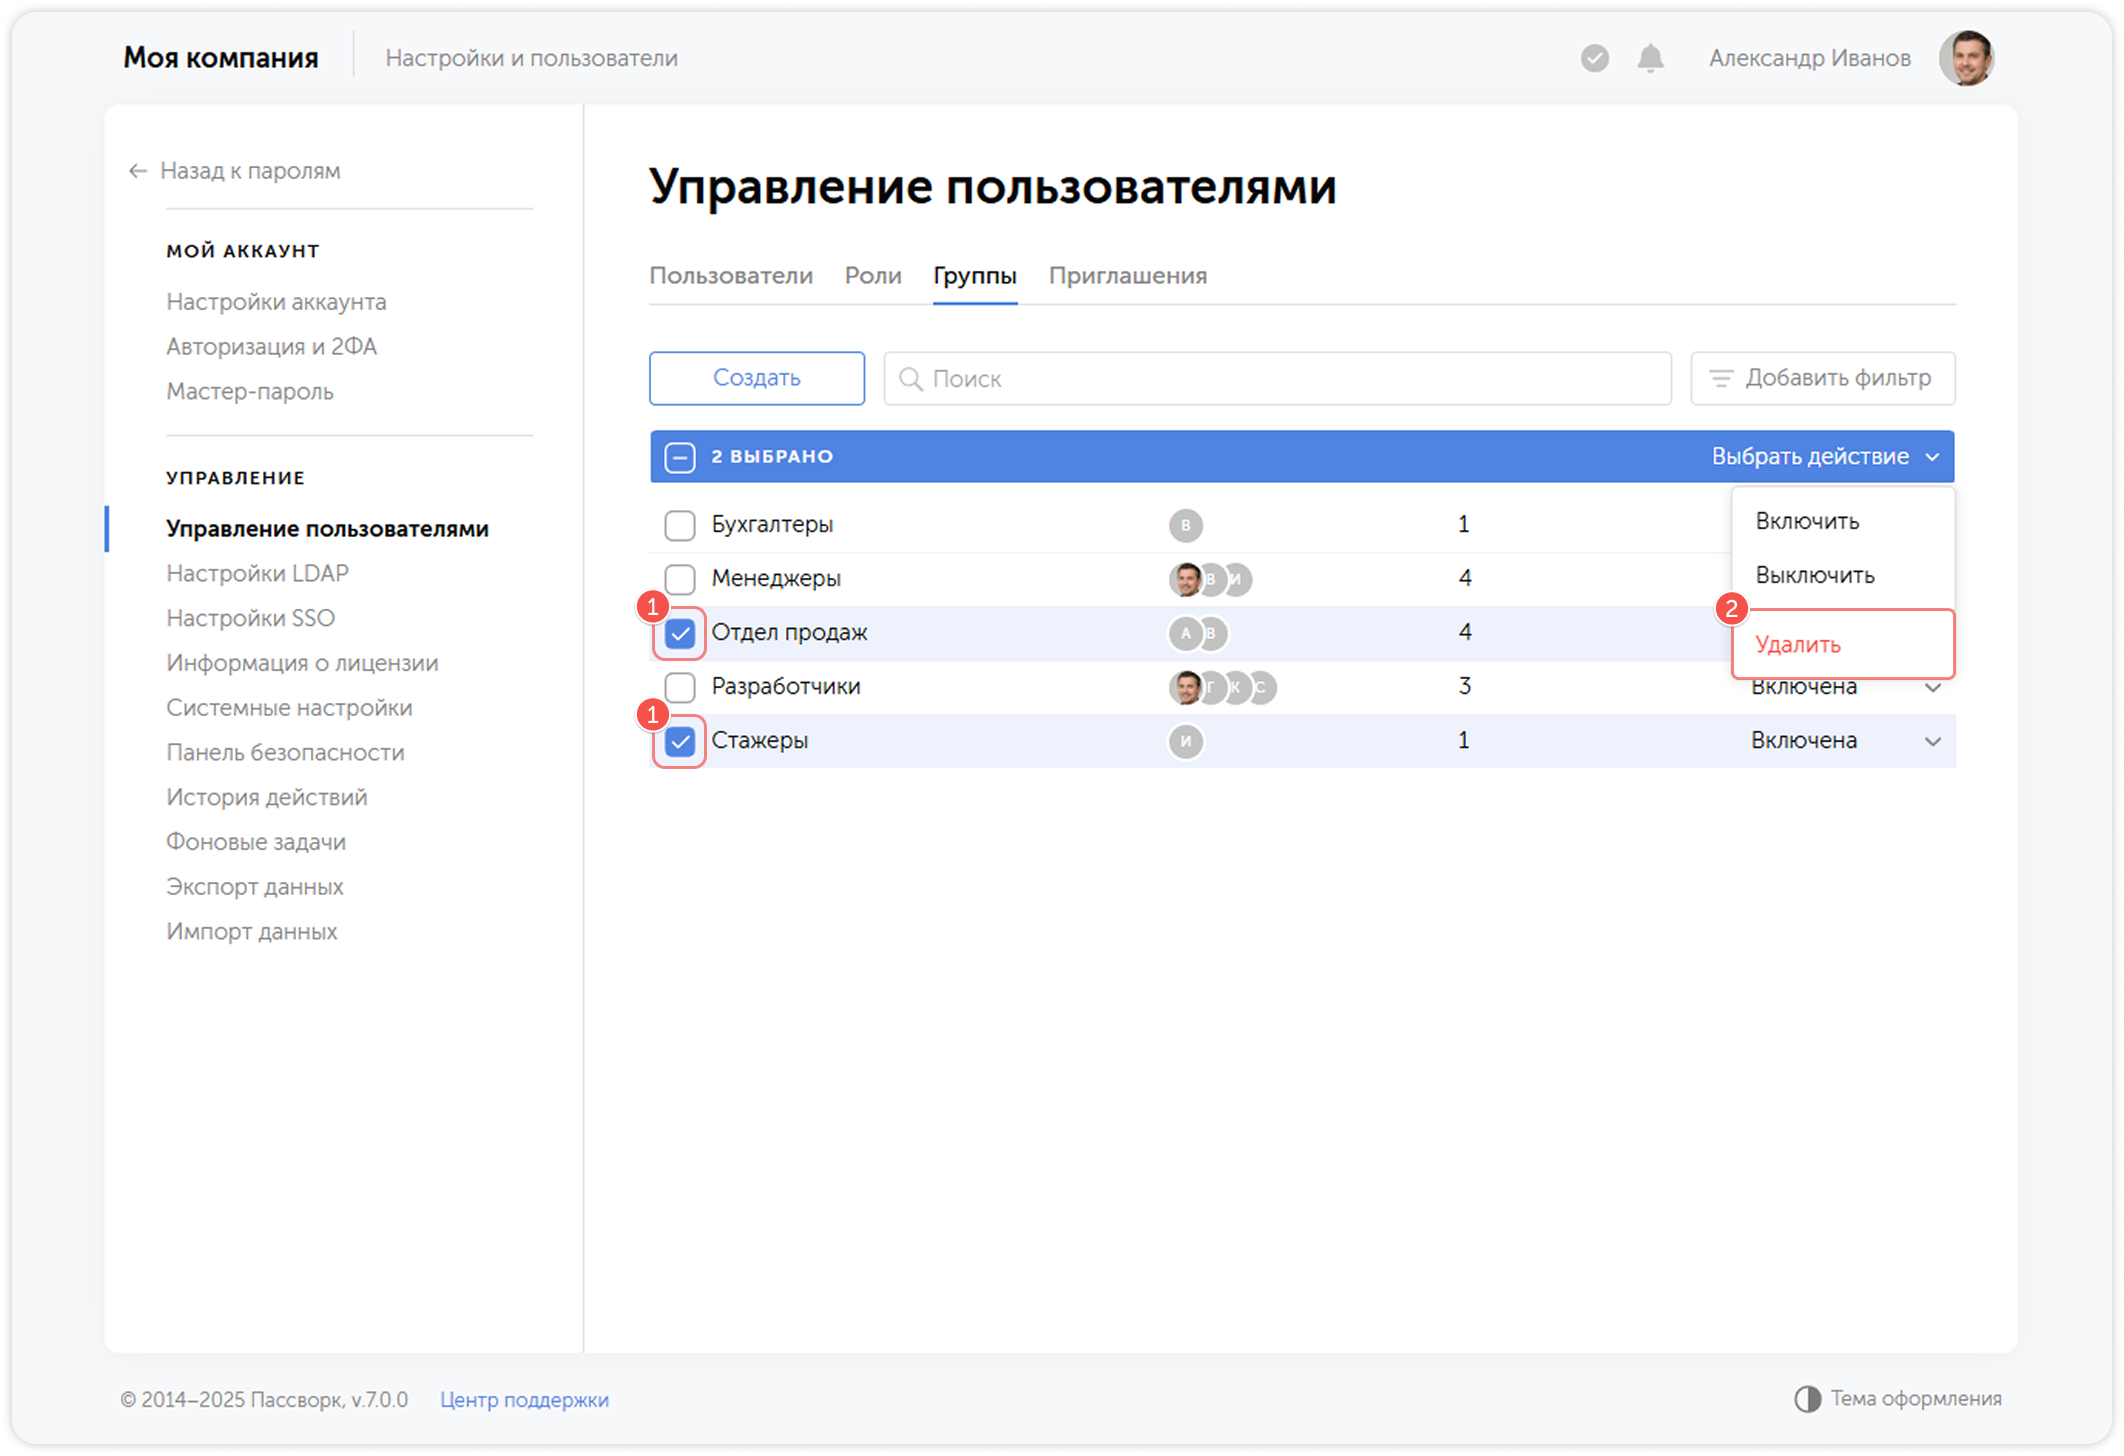Click the search magnifier icon
Viewport: 2124px width, 1456px height.
(910, 379)
